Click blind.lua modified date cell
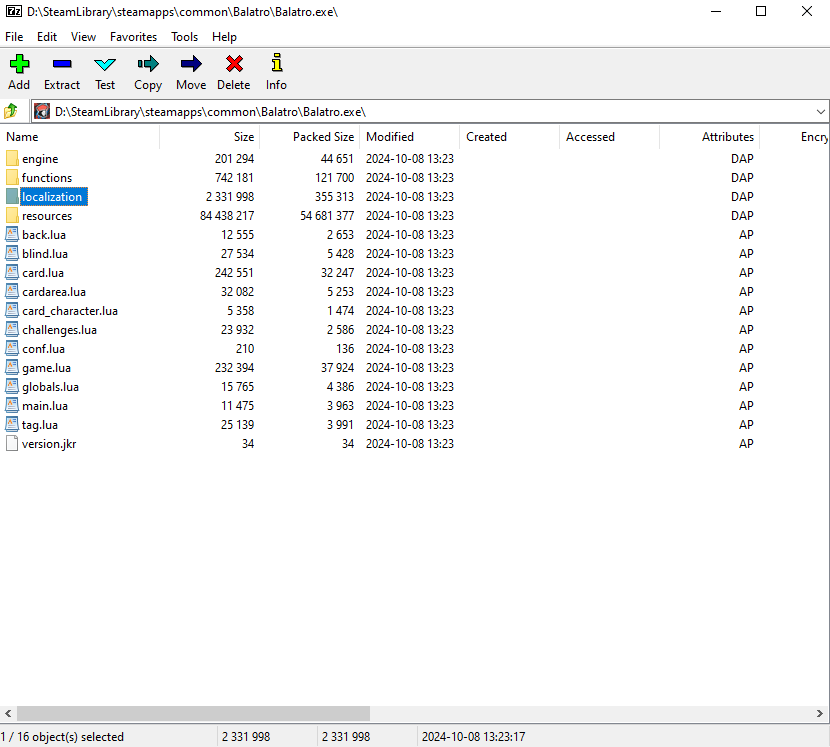 (410, 254)
